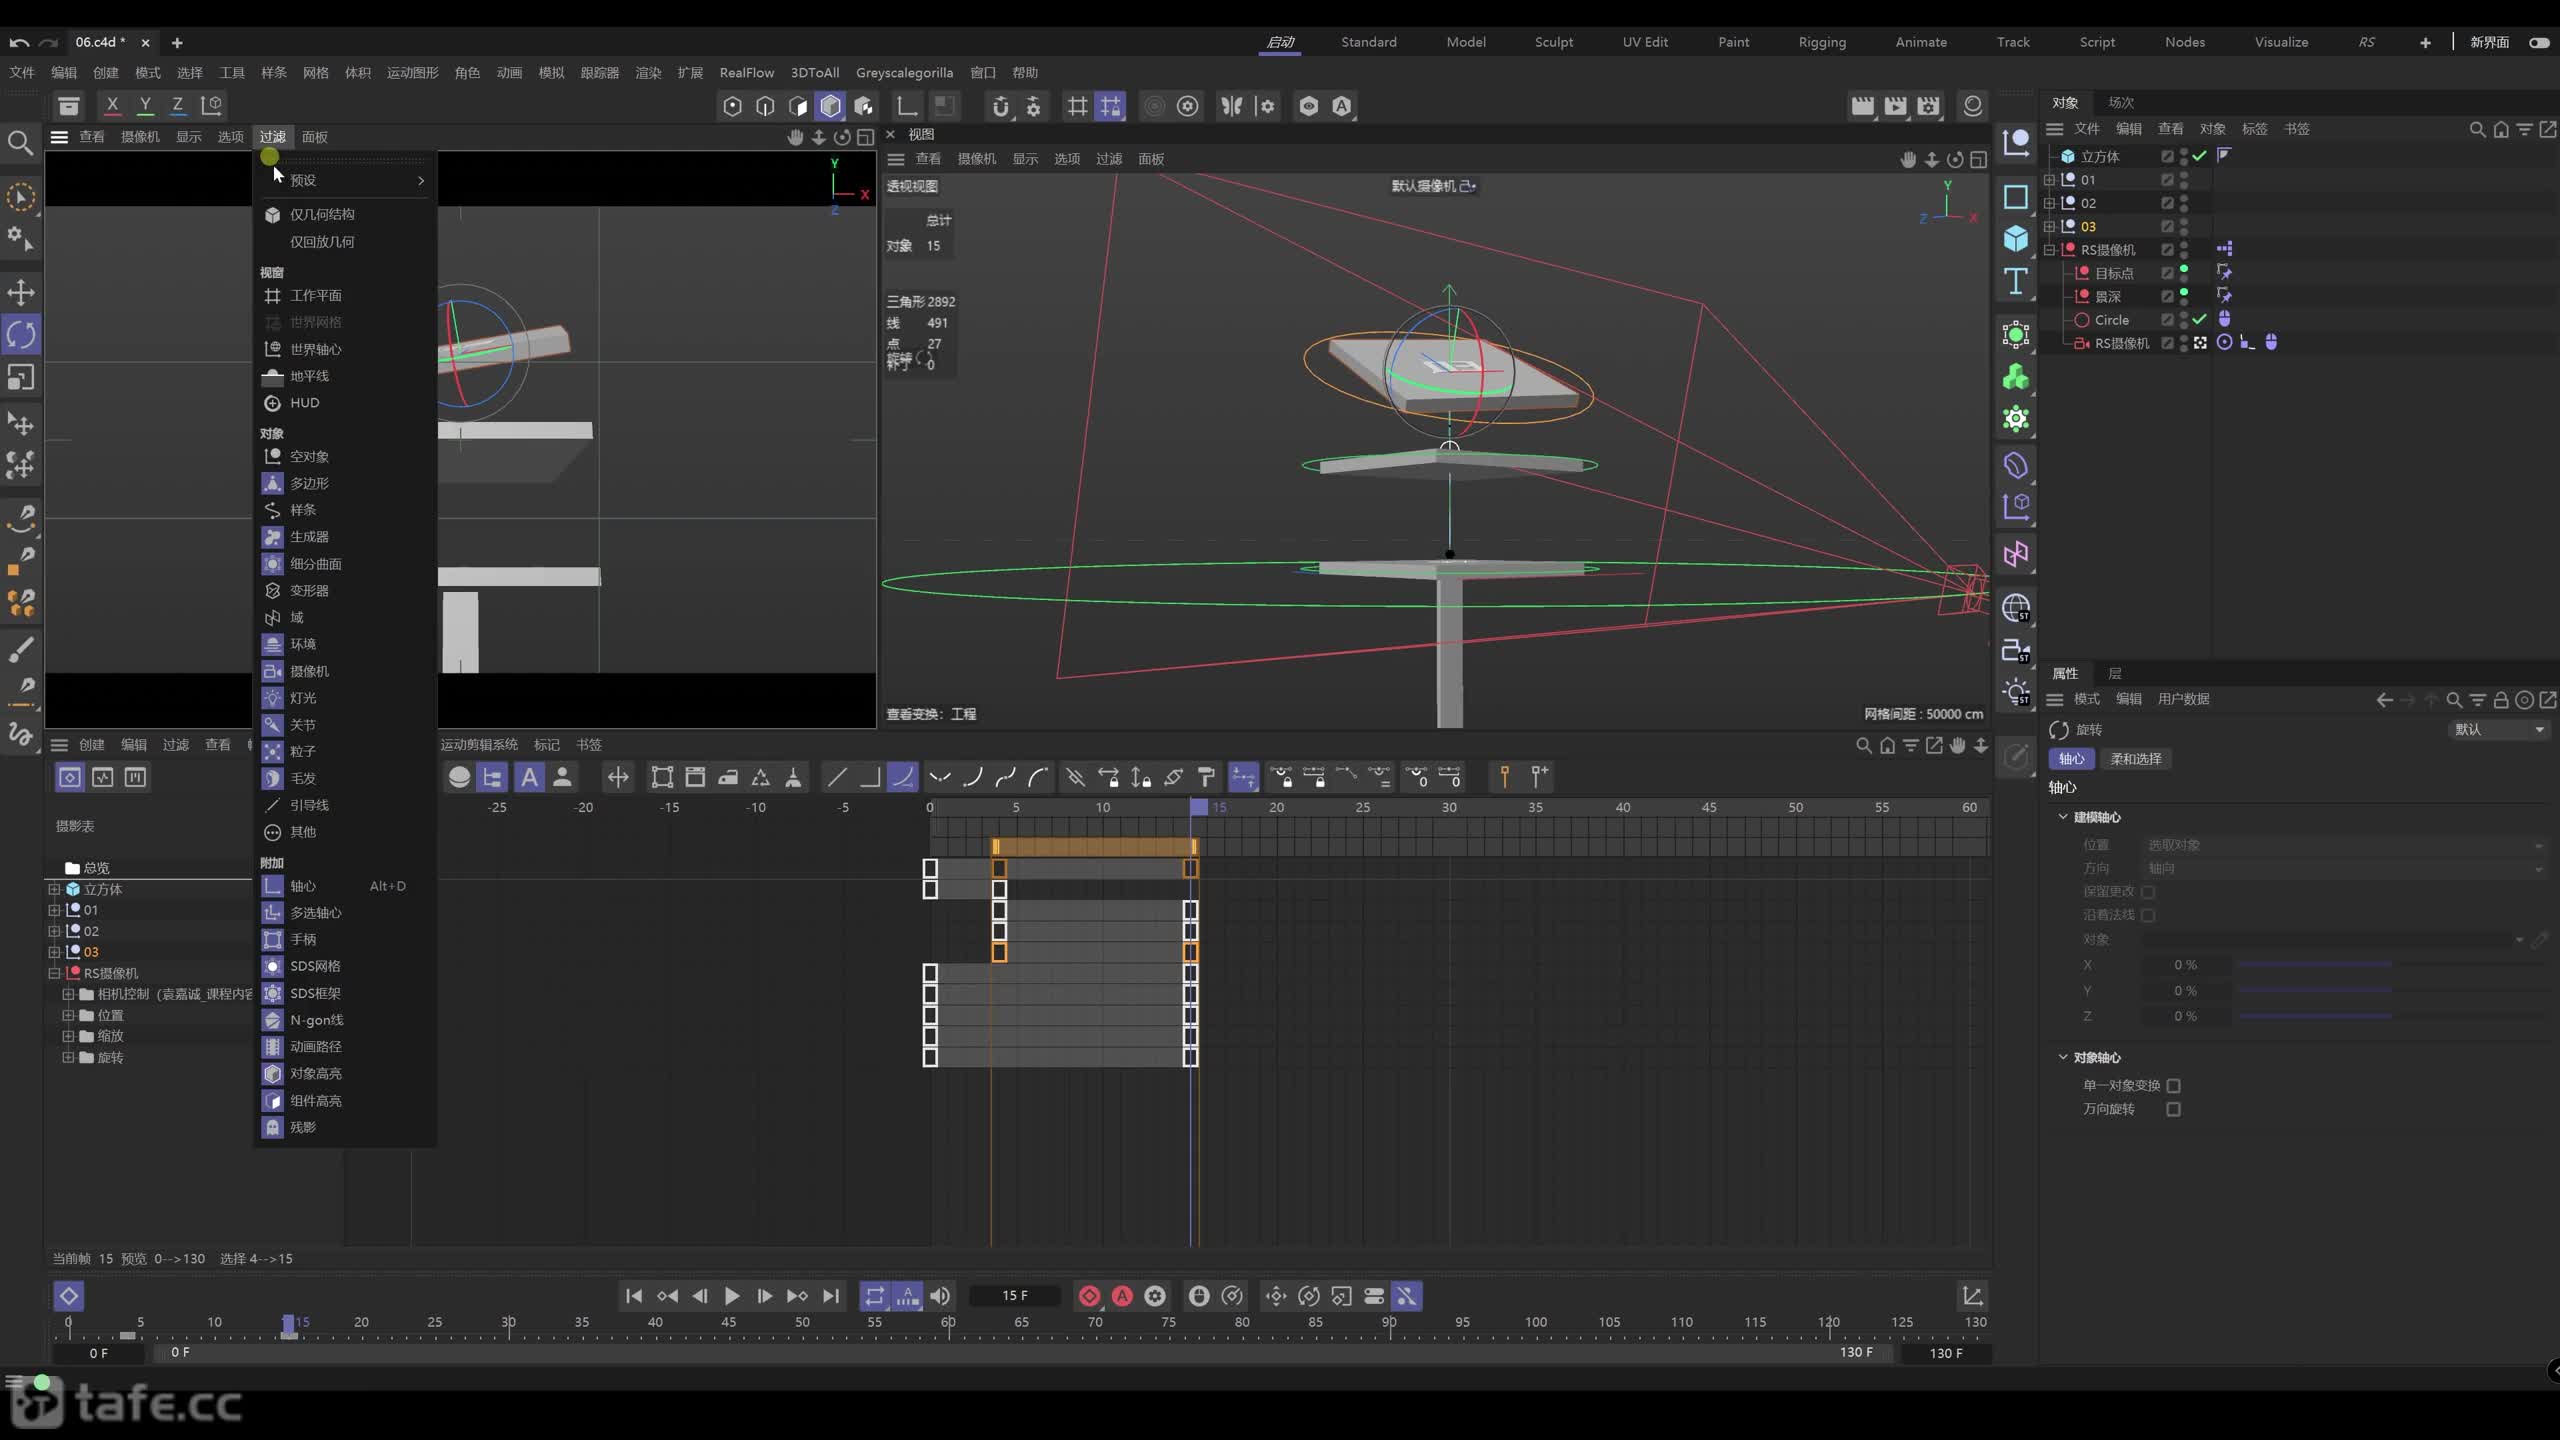The image size is (2560, 1440).
Task: Switch to the Animate layout tab
Action: point(1921,42)
